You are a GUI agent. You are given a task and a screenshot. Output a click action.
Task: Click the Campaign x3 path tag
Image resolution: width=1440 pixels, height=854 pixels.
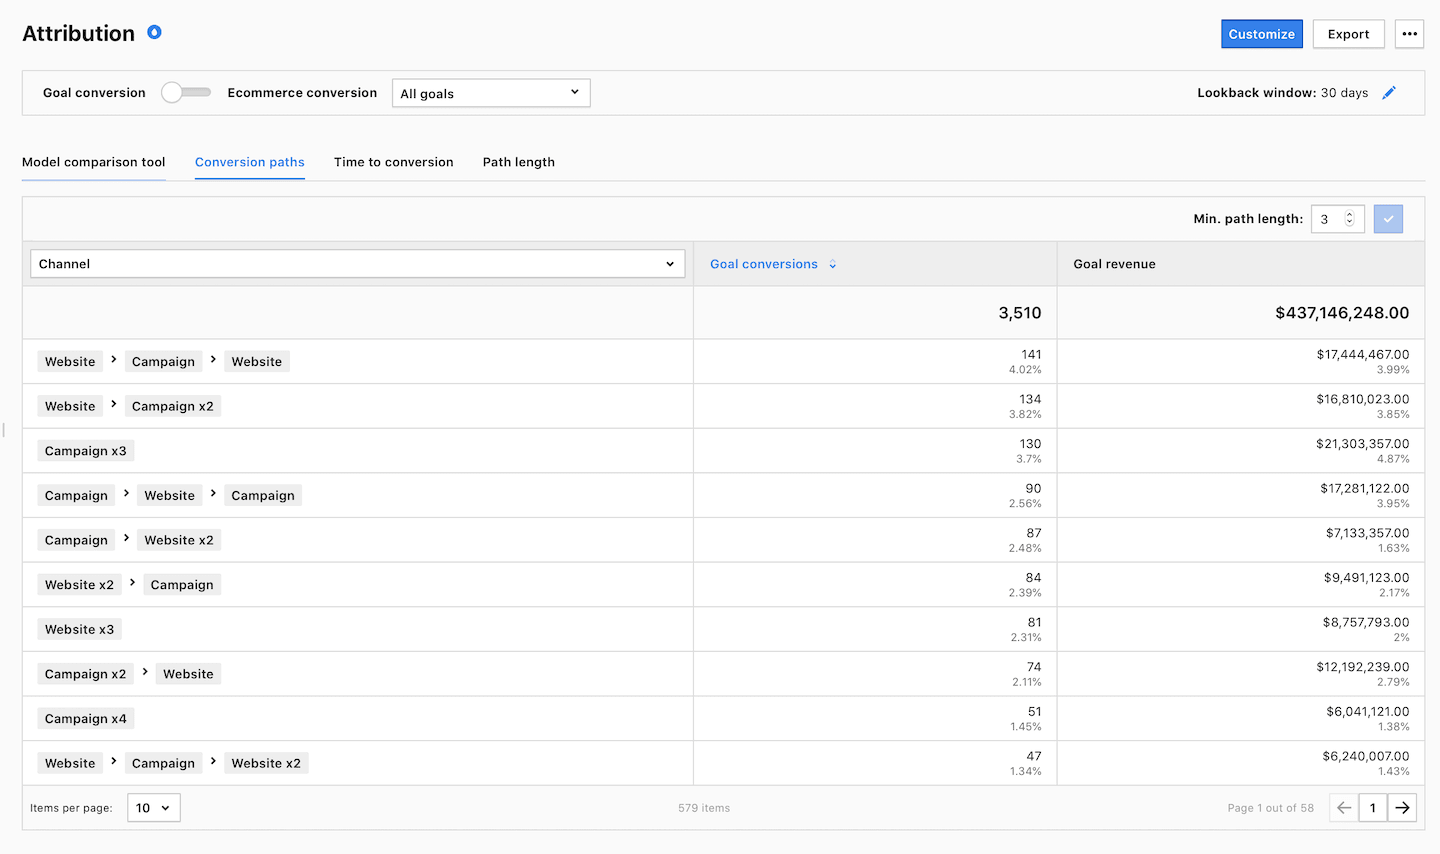[86, 451]
